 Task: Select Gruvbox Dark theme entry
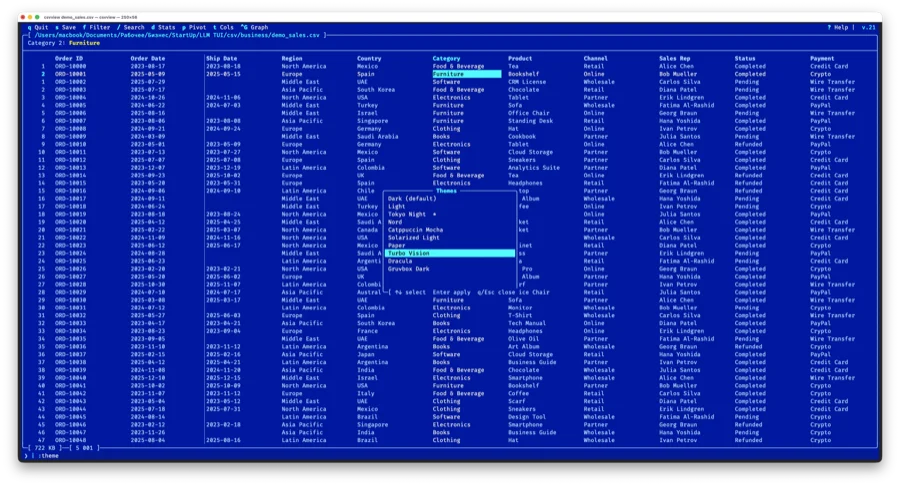point(408,269)
